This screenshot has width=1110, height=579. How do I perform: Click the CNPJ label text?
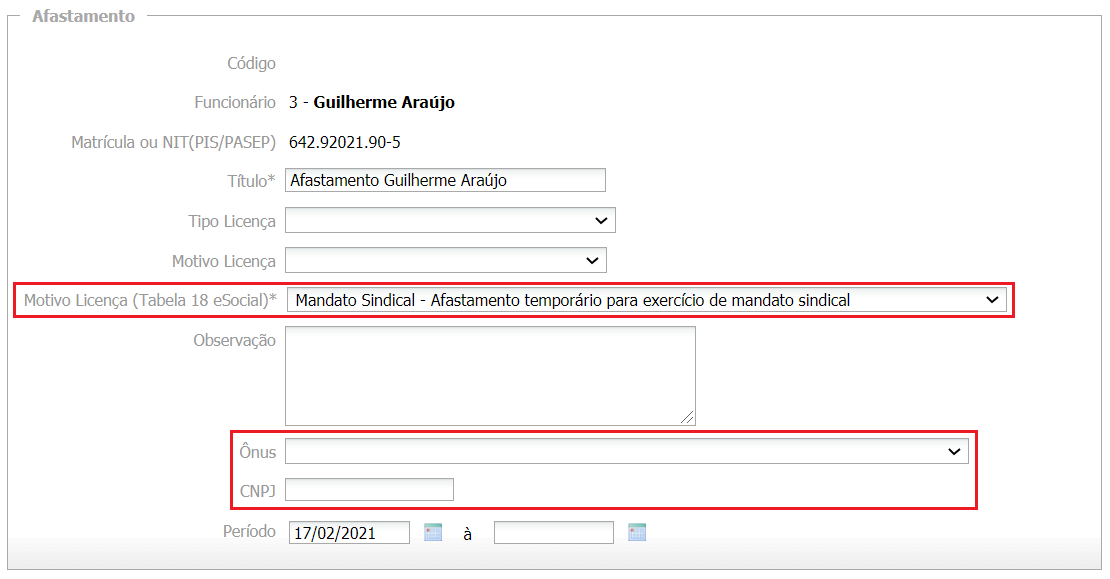tap(257, 490)
